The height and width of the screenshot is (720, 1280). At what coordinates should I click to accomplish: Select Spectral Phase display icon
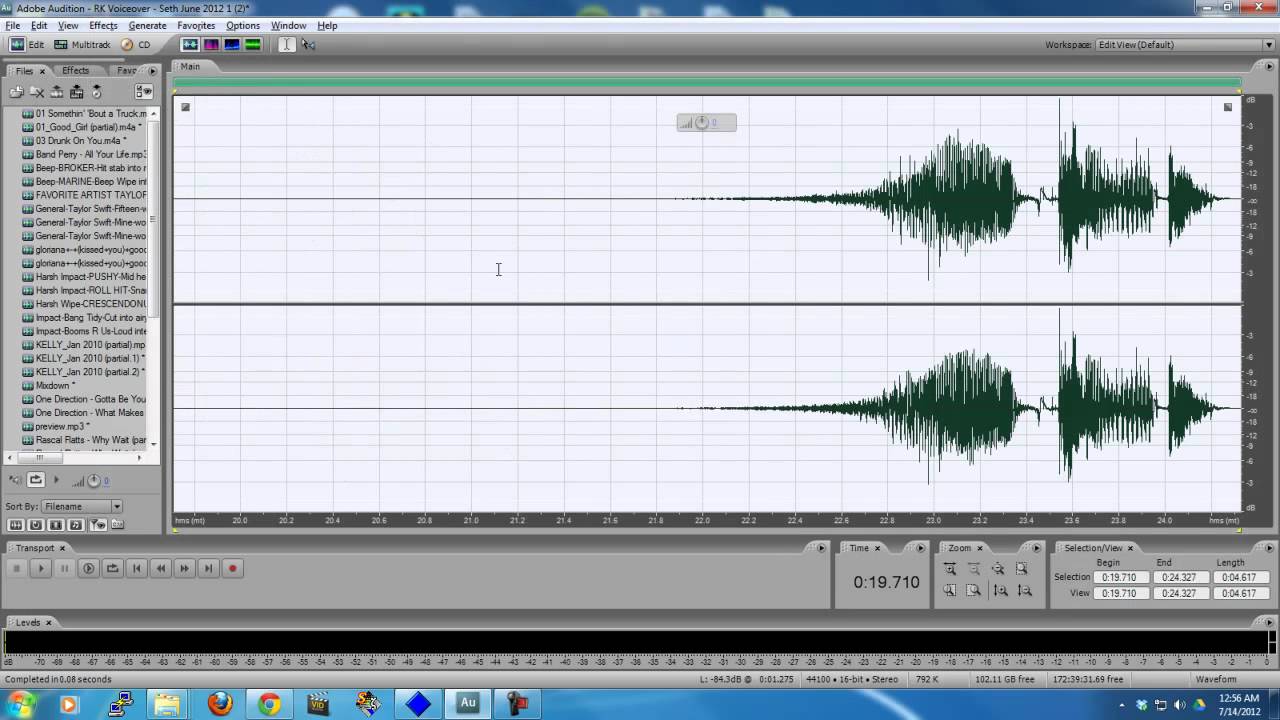[253, 45]
